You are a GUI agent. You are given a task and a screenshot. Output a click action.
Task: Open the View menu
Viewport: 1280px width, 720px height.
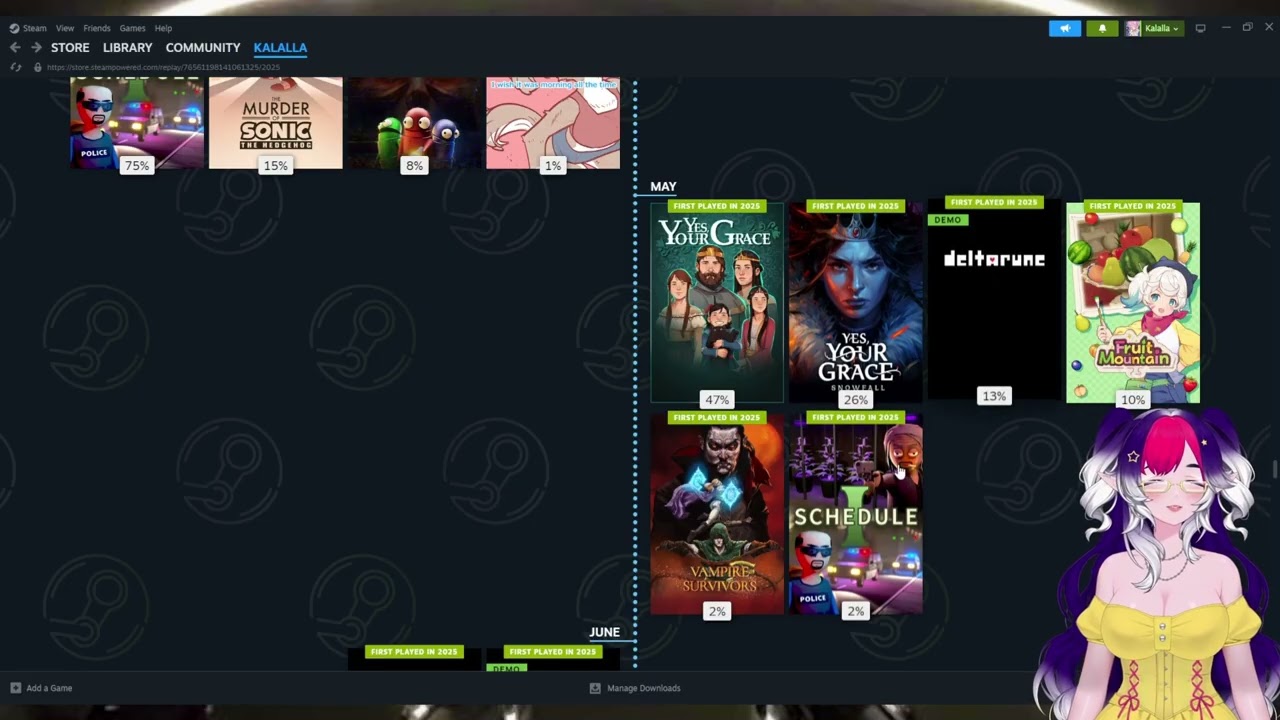(65, 28)
